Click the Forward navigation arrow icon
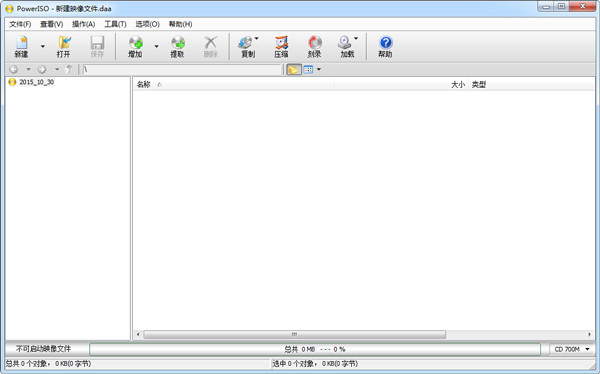Viewport: 600px width, 374px height. (x=42, y=69)
